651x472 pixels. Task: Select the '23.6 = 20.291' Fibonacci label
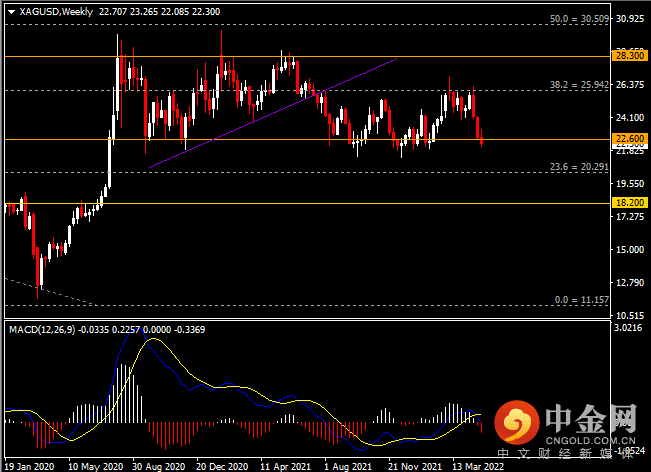[579, 167]
